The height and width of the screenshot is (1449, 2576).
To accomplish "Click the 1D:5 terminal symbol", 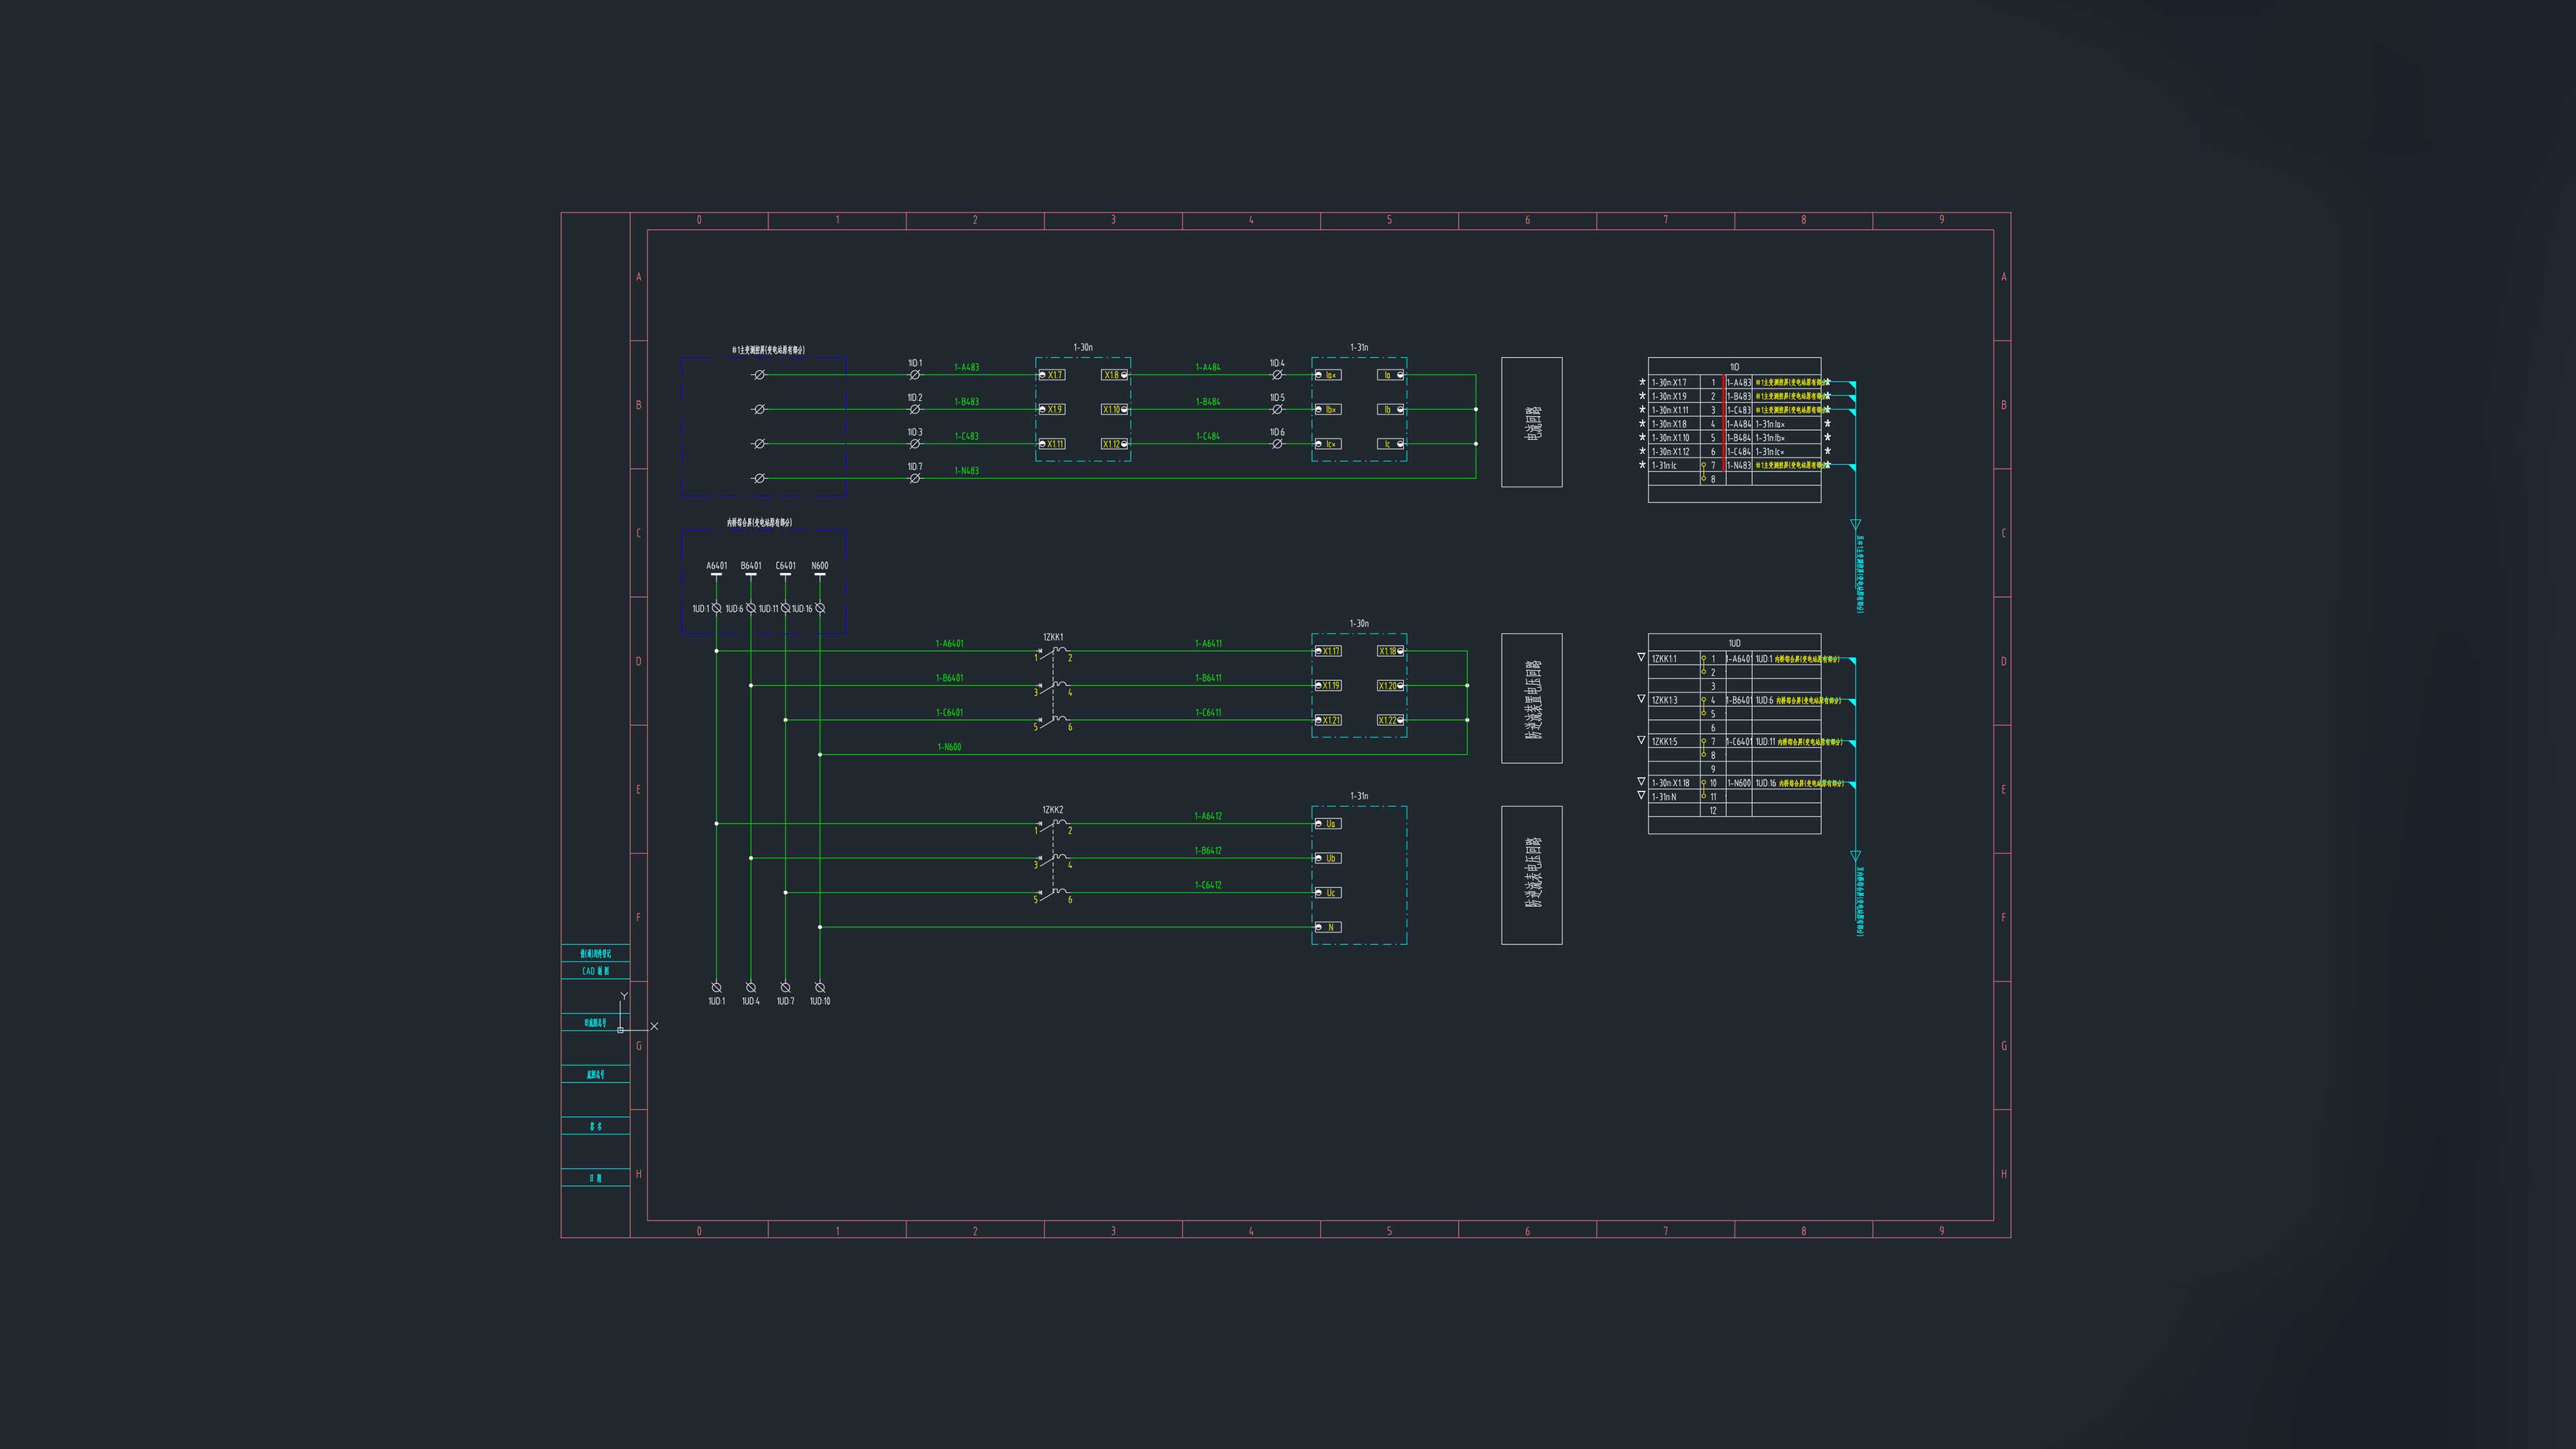I will pos(1277,409).
